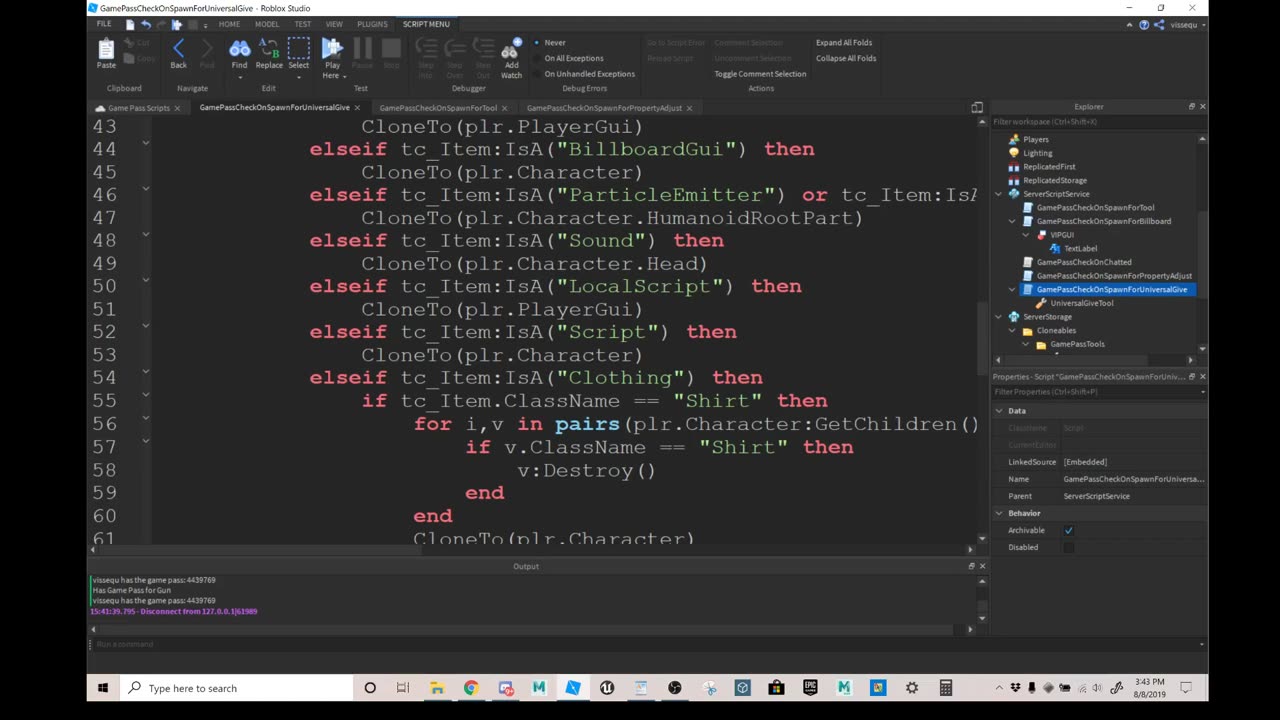Close GamePassCheckOnSpawnForUniversalGive tab

click(358, 107)
